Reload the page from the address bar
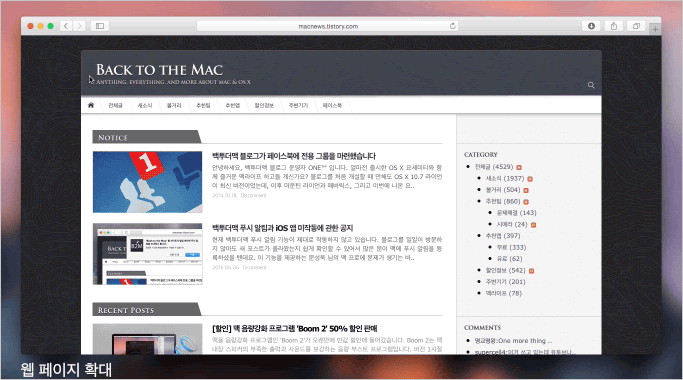683x380 pixels. (453, 26)
